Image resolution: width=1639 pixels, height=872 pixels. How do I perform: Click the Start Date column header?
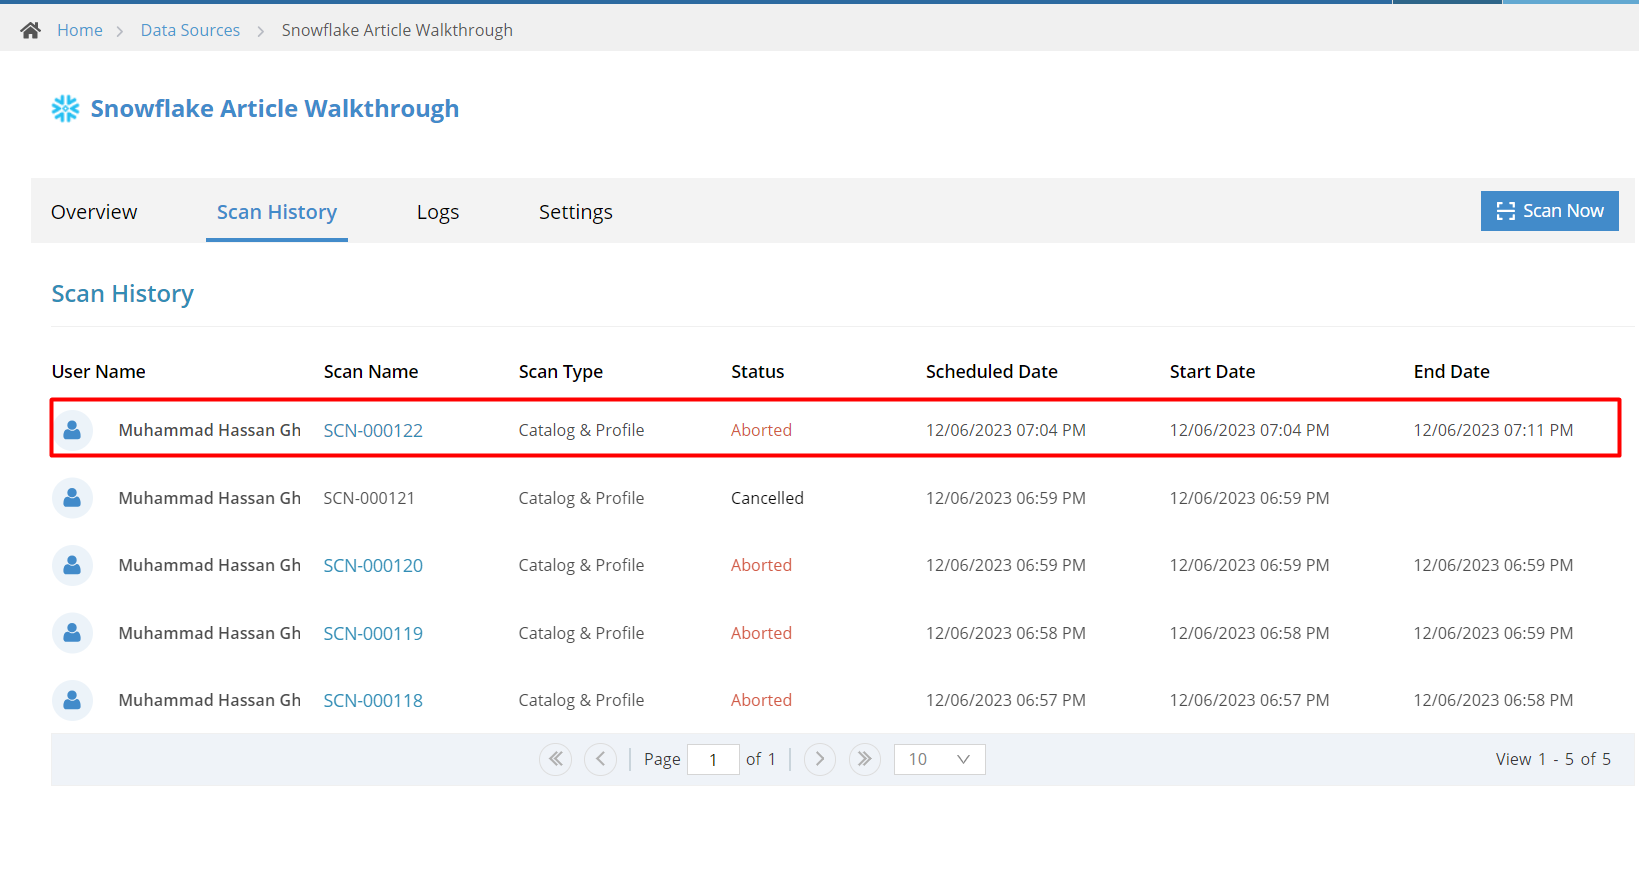click(1212, 371)
